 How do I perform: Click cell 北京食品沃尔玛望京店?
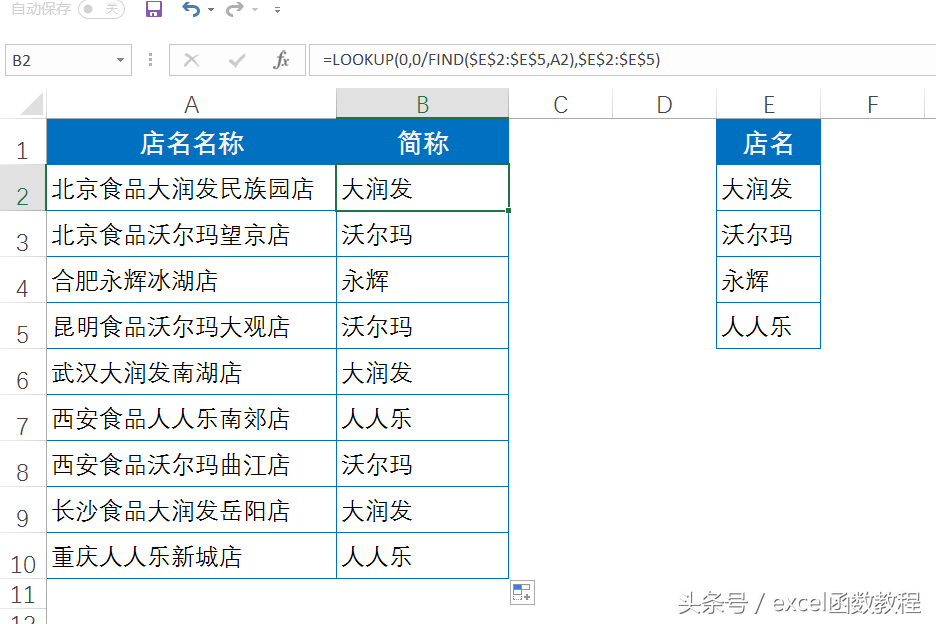pos(192,234)
